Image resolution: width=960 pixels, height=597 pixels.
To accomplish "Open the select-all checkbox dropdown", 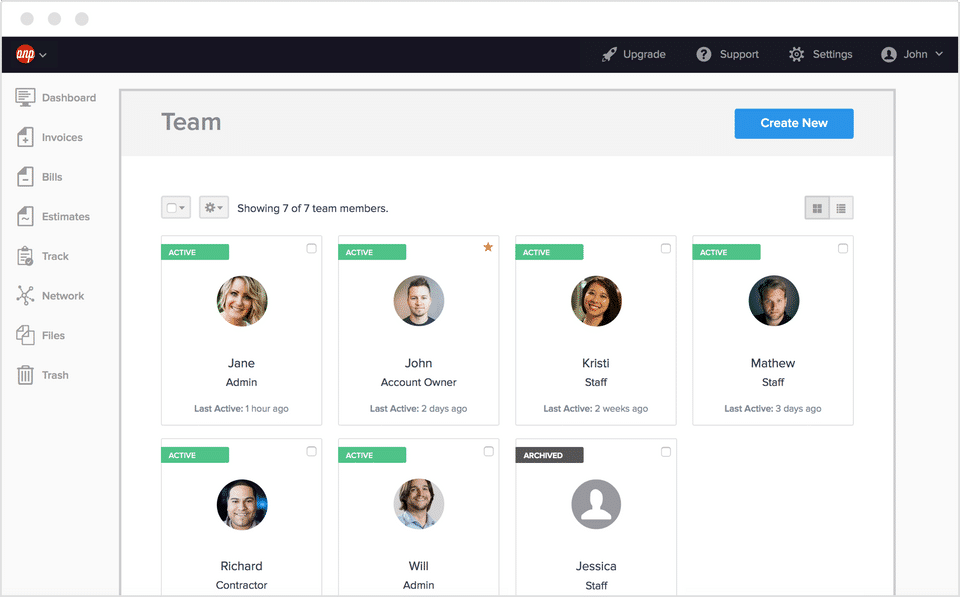I will pos(176,208).
